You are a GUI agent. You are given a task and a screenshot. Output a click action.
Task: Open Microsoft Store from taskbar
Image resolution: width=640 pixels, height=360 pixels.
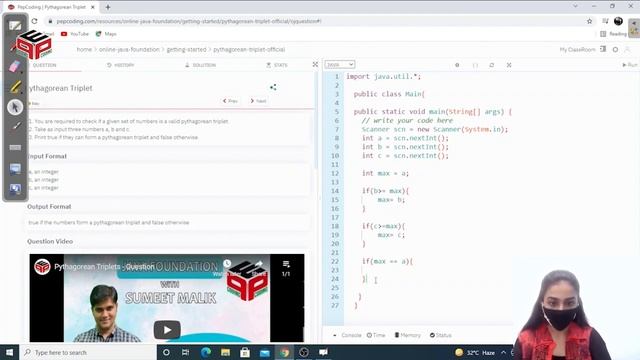tap(245, 352)
